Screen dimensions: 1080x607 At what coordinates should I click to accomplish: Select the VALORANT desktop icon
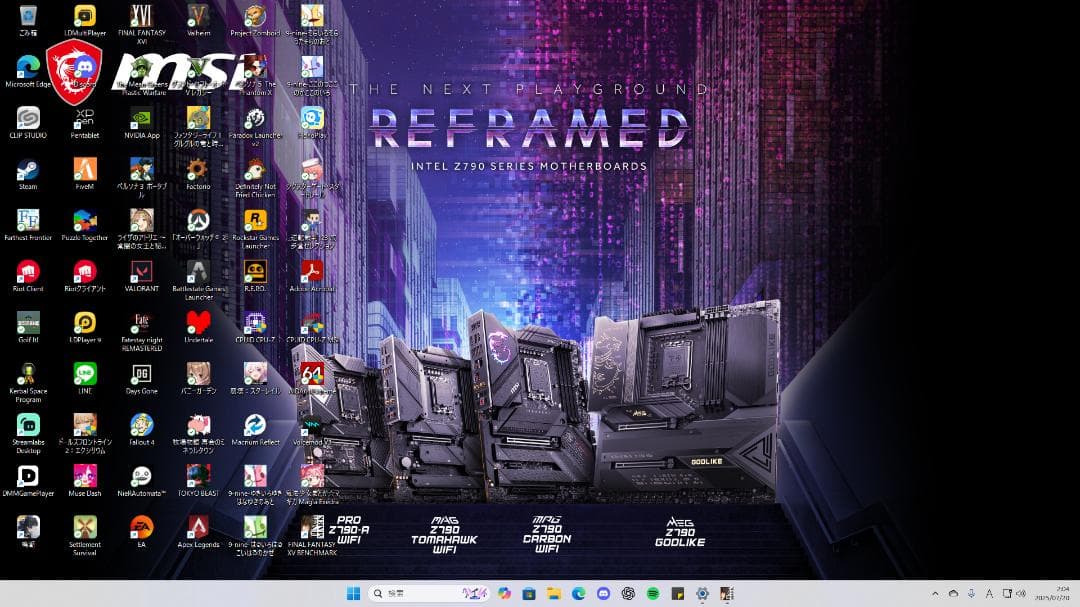coord(142,272)
